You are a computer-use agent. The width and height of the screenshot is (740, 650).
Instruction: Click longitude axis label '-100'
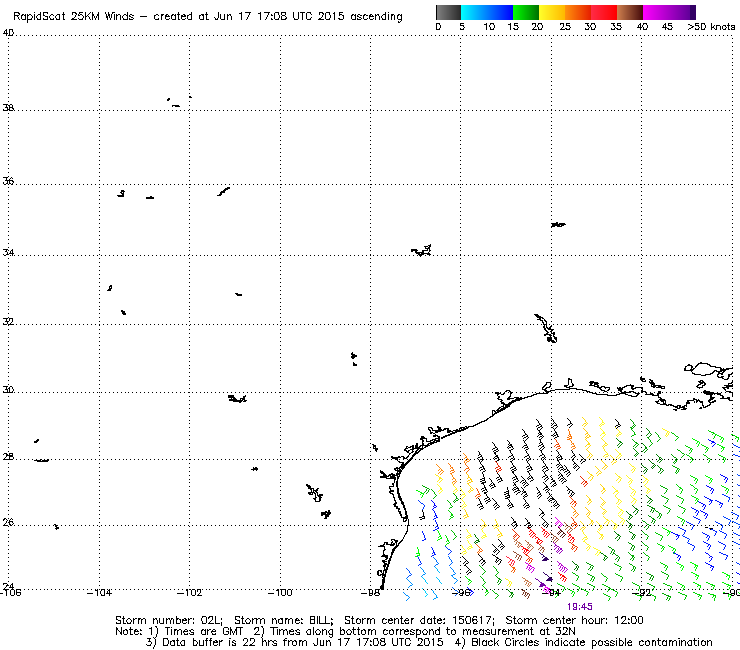(280, 593)
